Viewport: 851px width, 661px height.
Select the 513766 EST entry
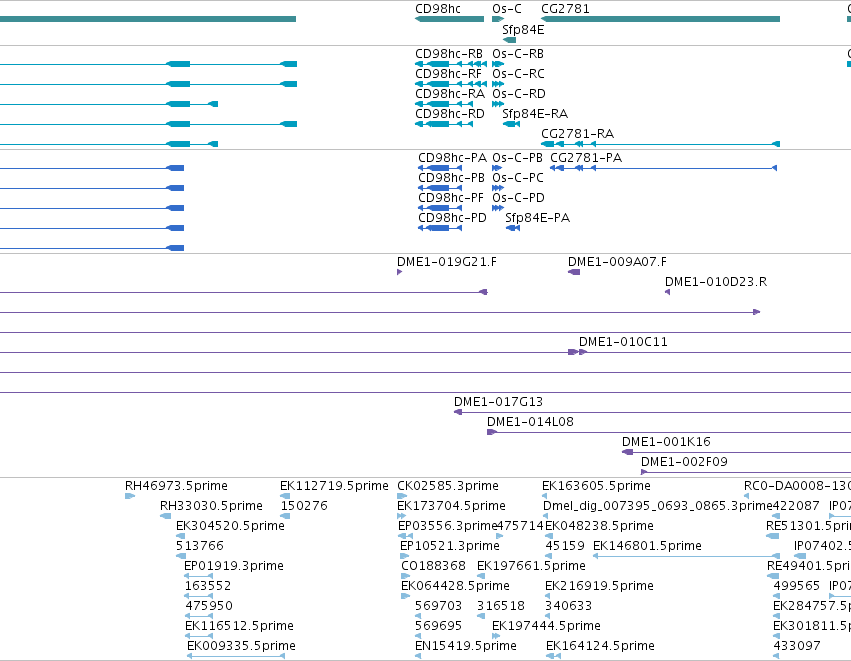click(181, 556)
